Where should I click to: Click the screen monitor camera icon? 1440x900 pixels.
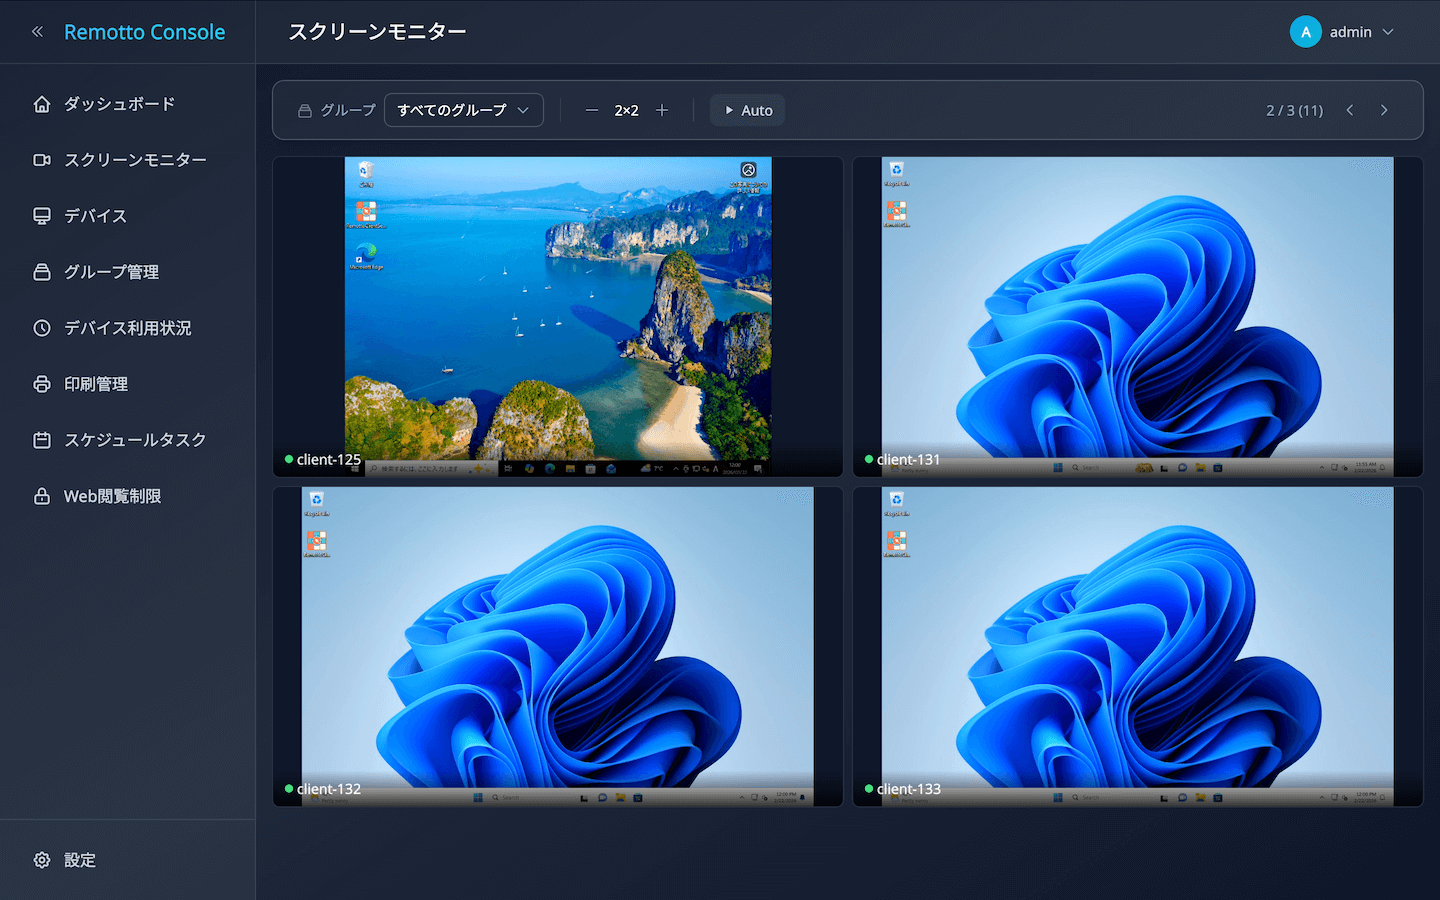(x=40, y=159)
